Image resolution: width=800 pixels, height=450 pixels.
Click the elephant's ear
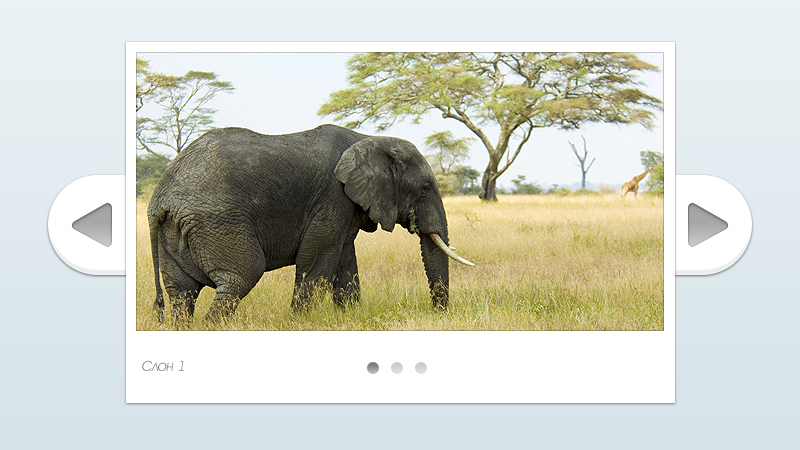367,180
